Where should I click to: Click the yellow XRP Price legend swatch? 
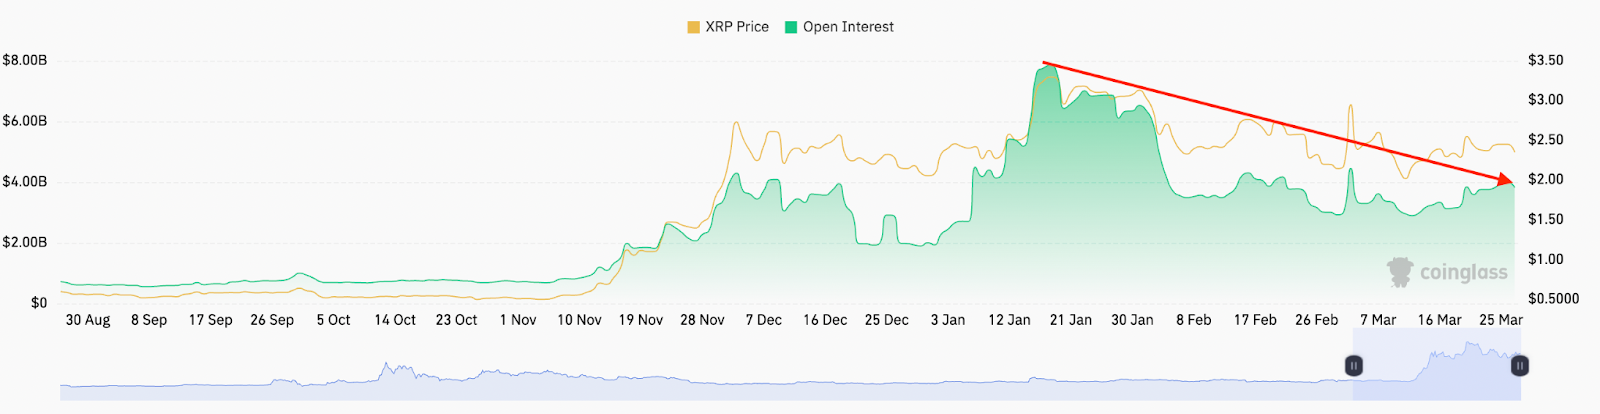coord(693,27)
